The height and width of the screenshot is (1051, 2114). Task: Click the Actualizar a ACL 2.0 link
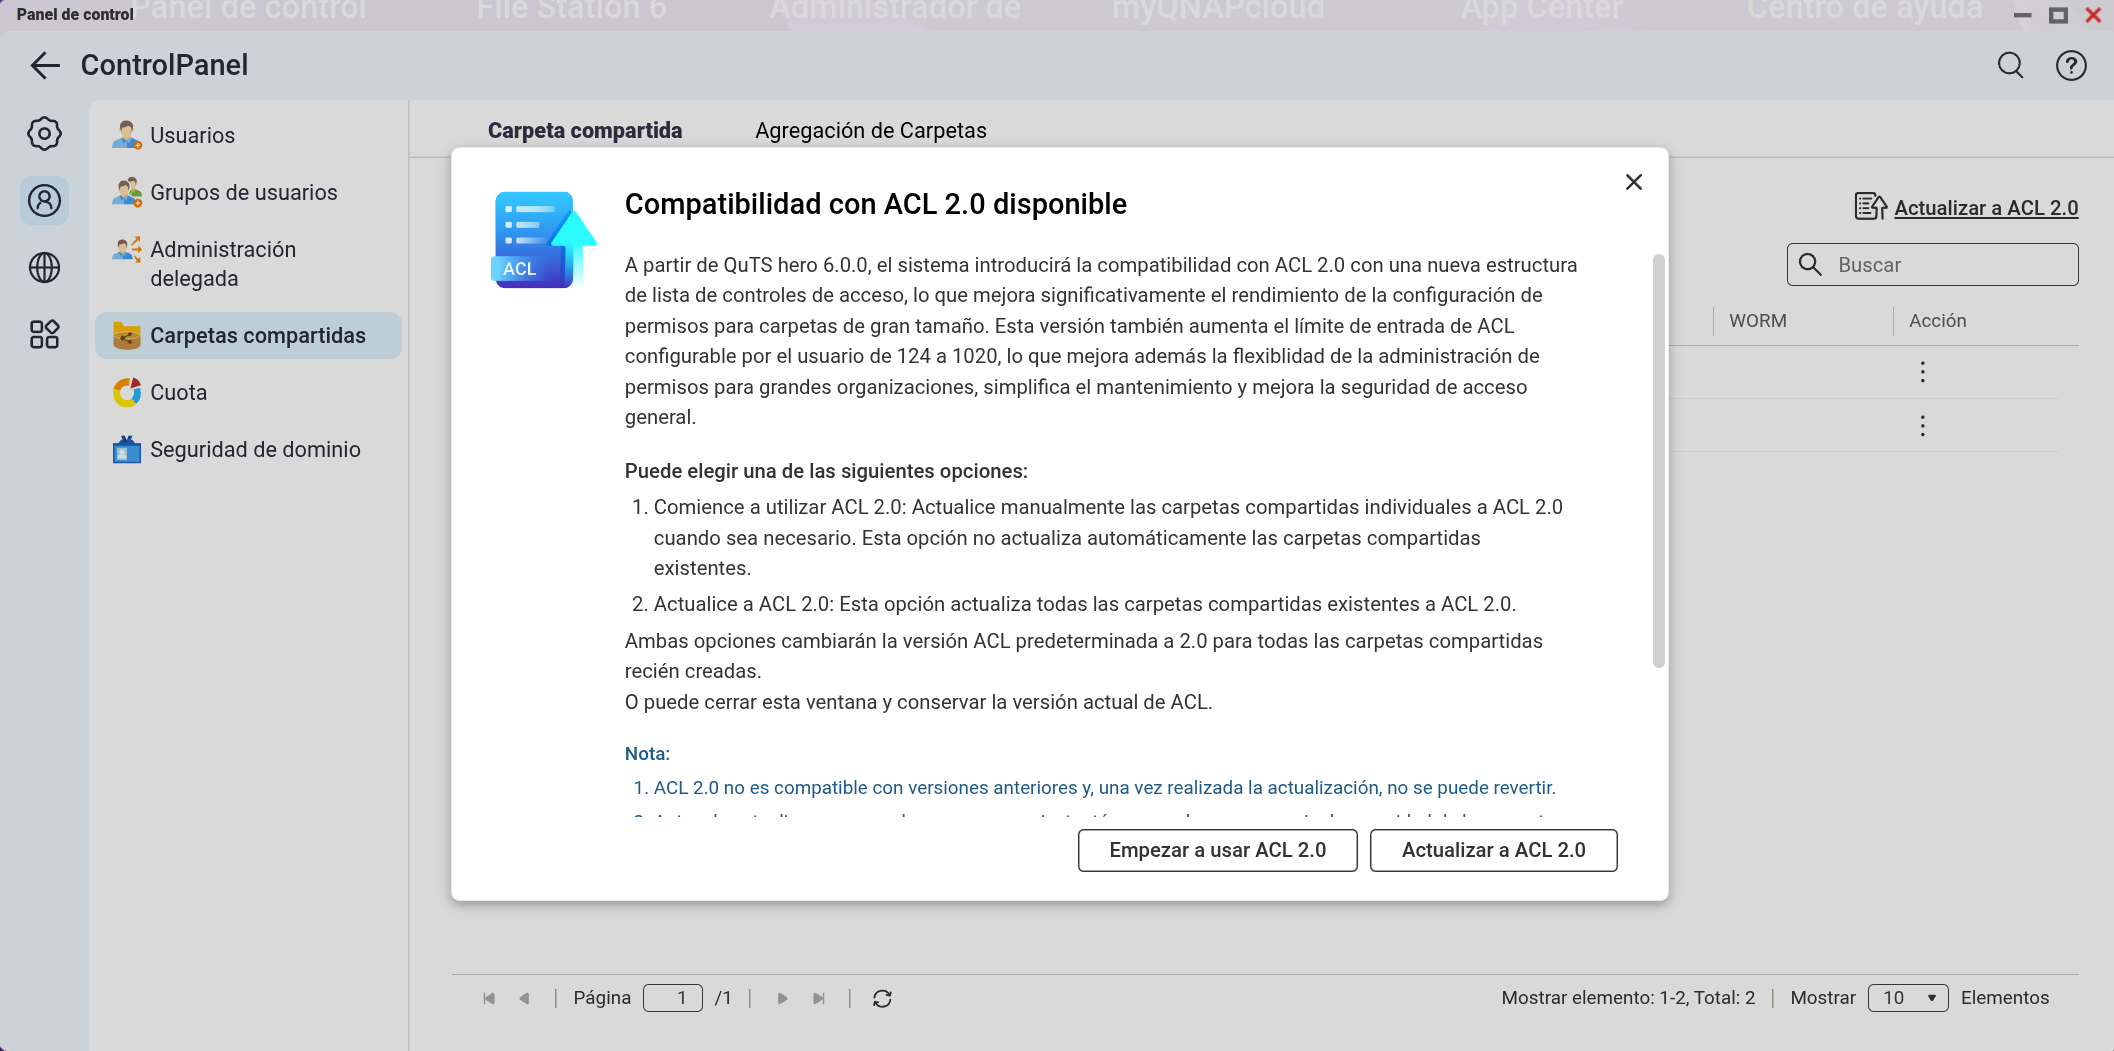(1985, 208)
